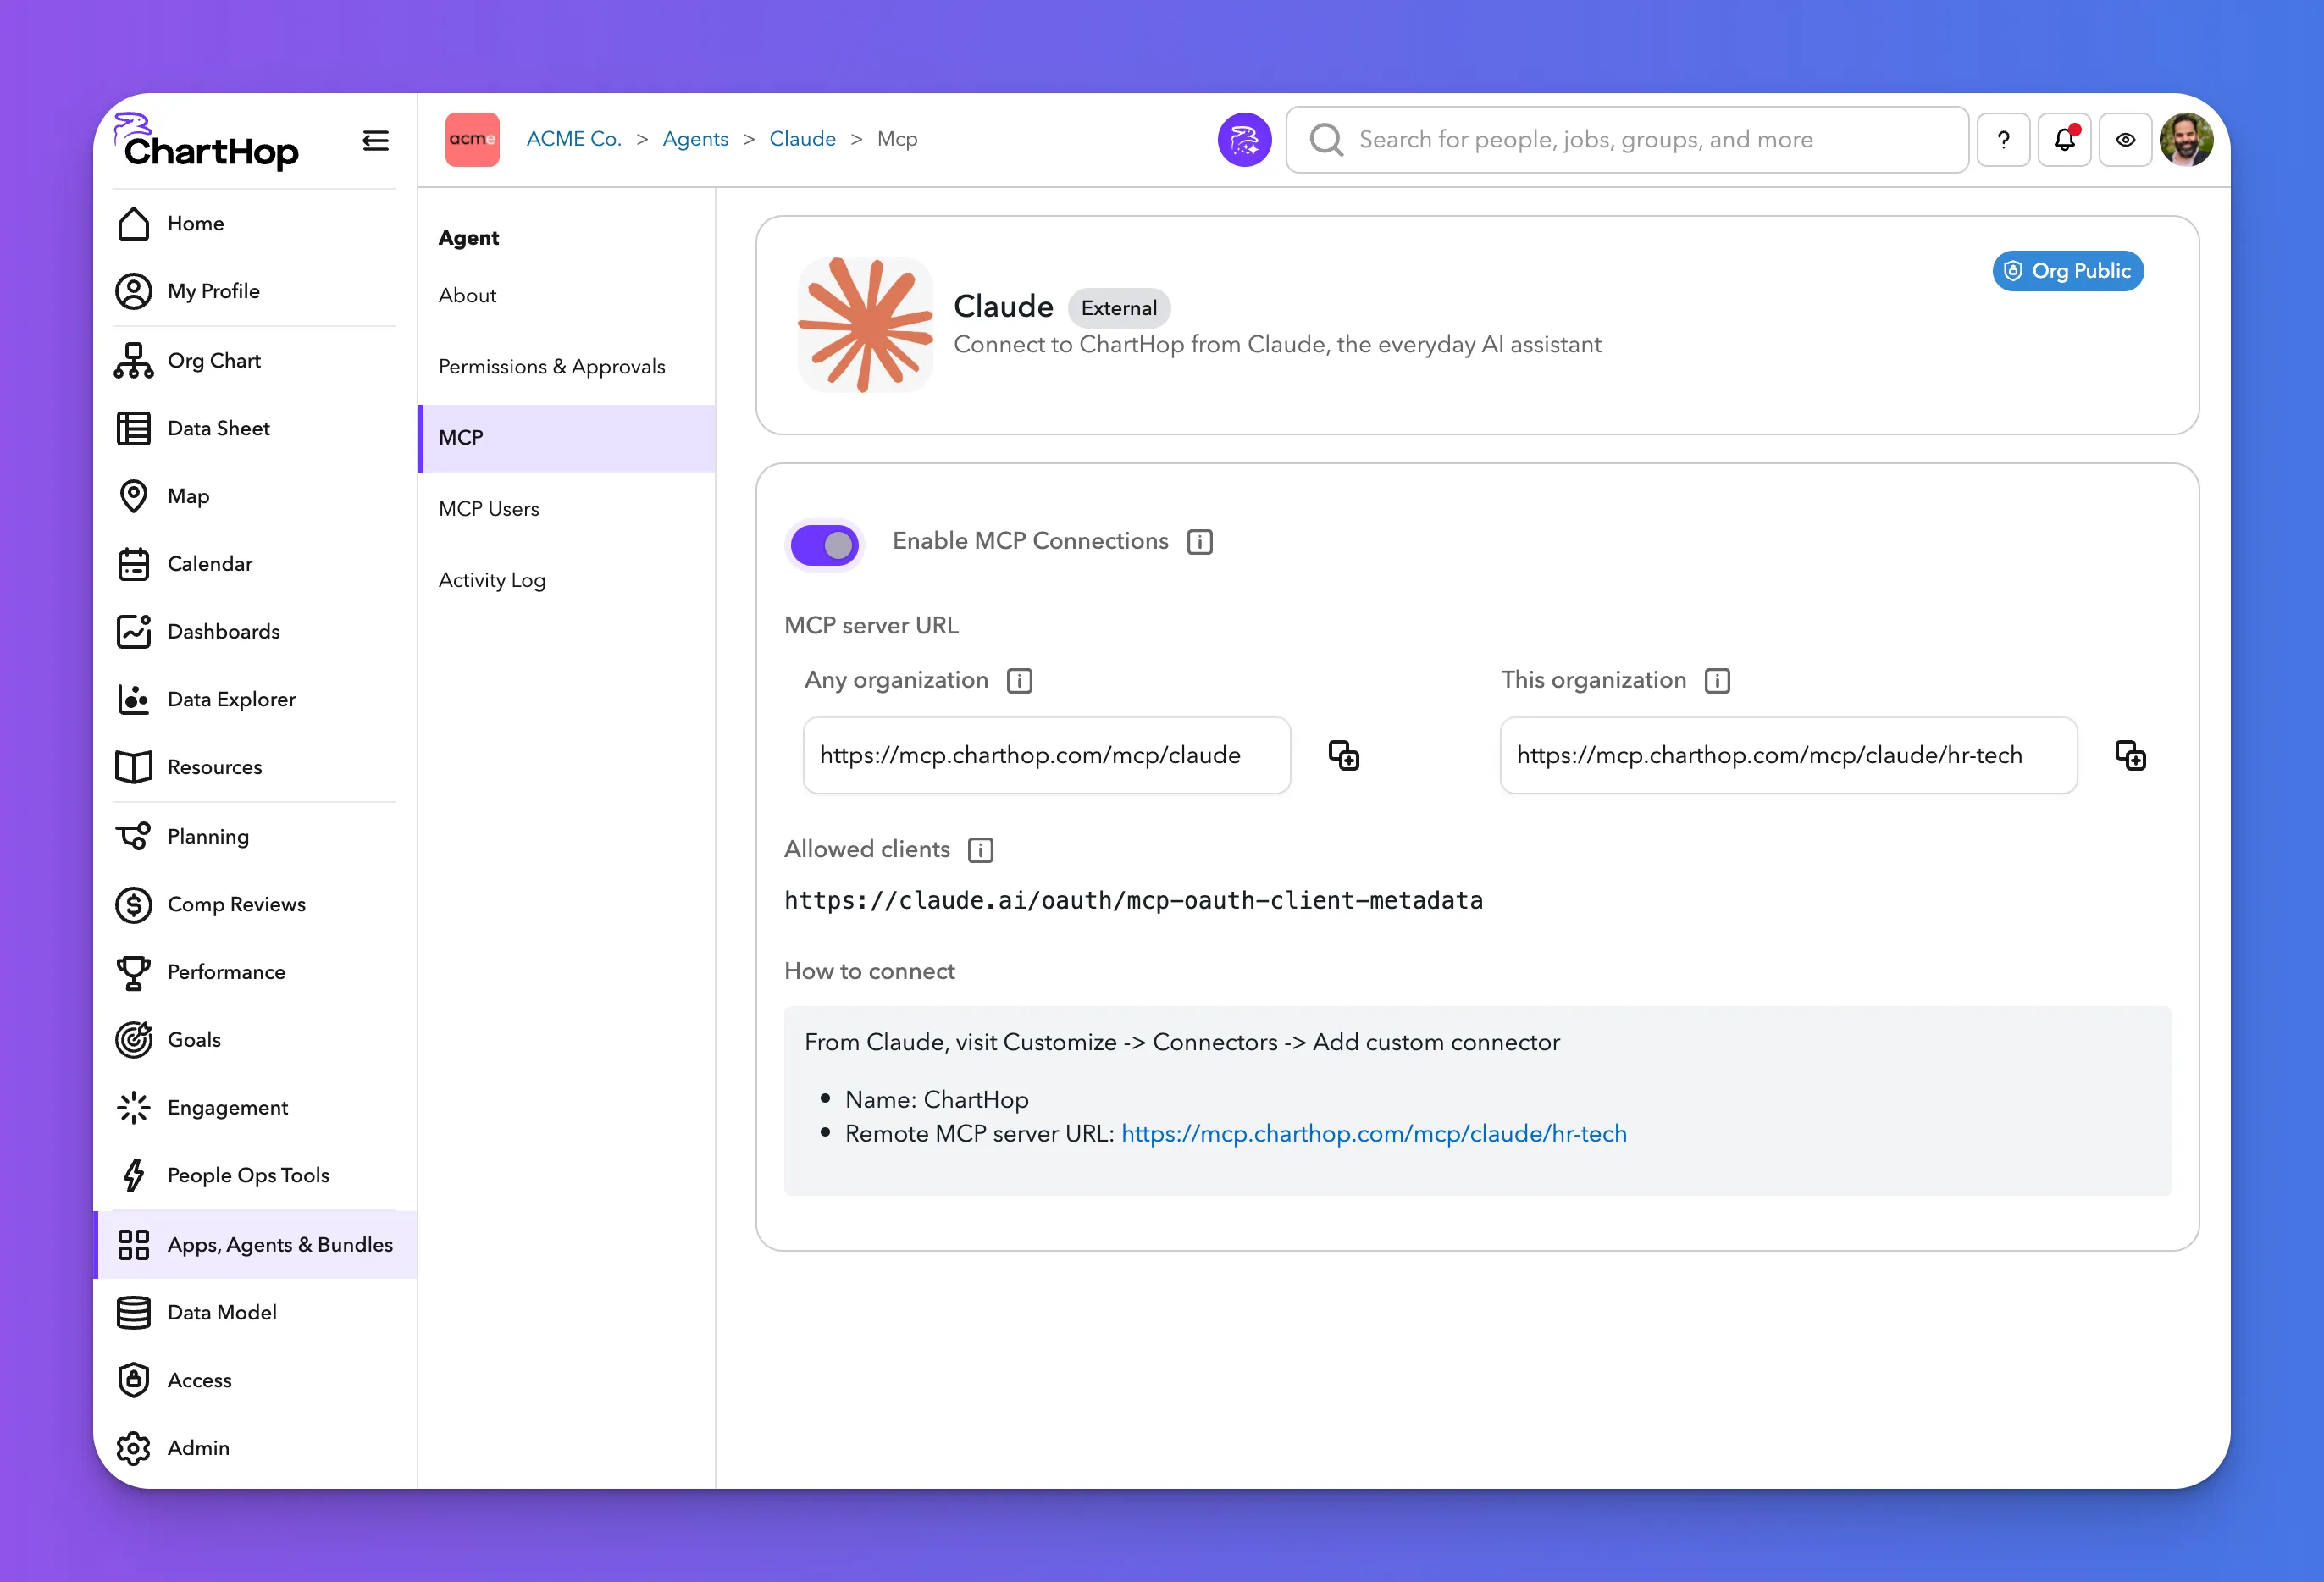
Task: Copy the This organization MCP URL
Action: 2130,755
